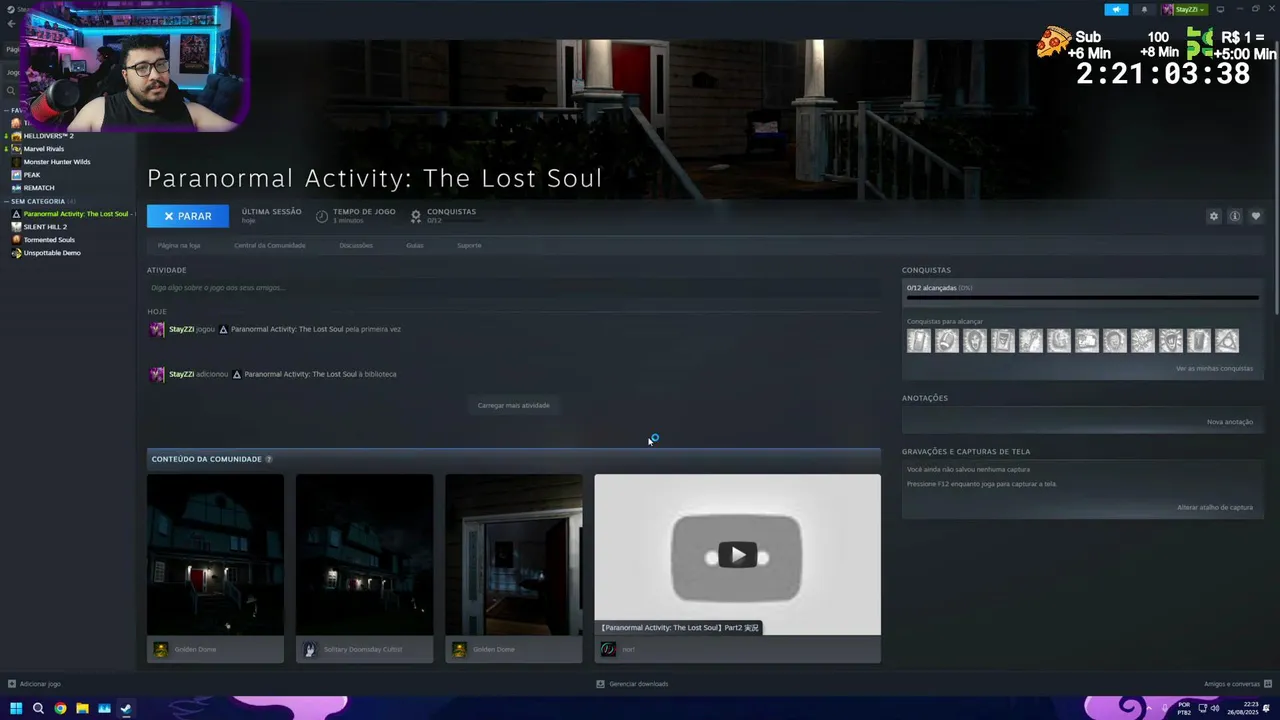Click Alterar atalho de captura
This screenshot has height=720, width=1280.
1215,507
